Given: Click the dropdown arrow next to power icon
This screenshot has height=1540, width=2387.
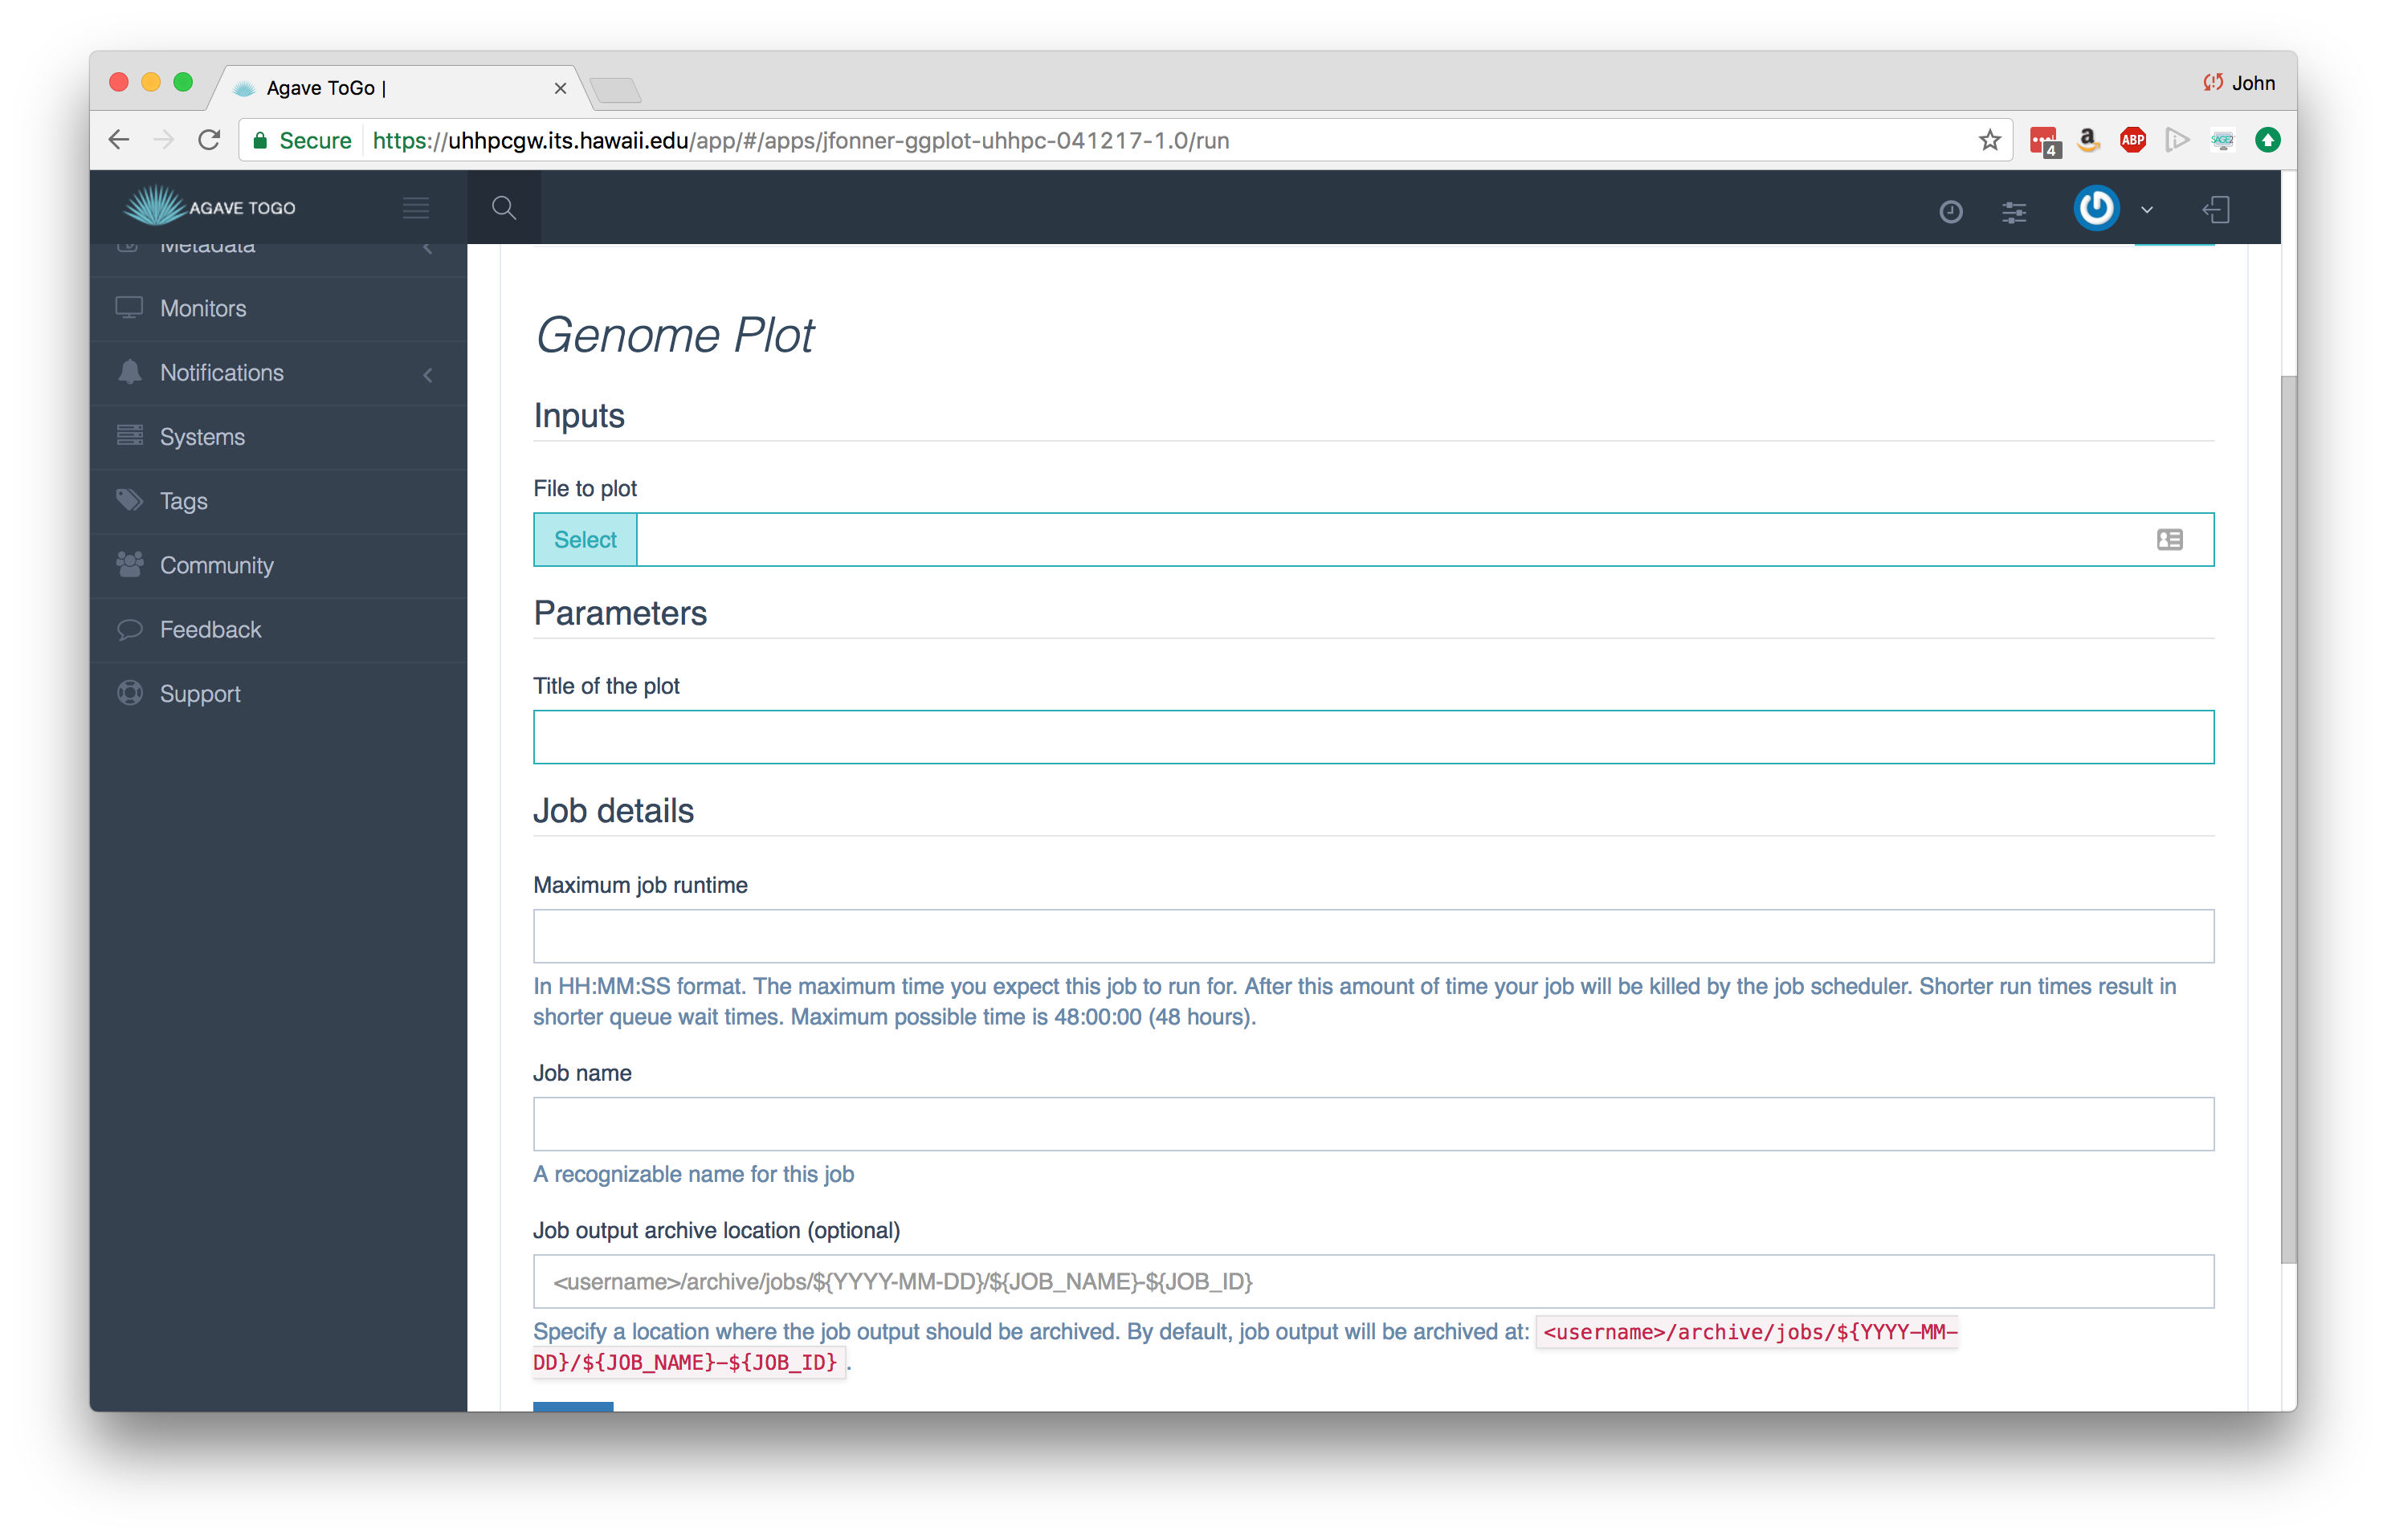Looking at the screenshot, I should [x=2145, y=207].
